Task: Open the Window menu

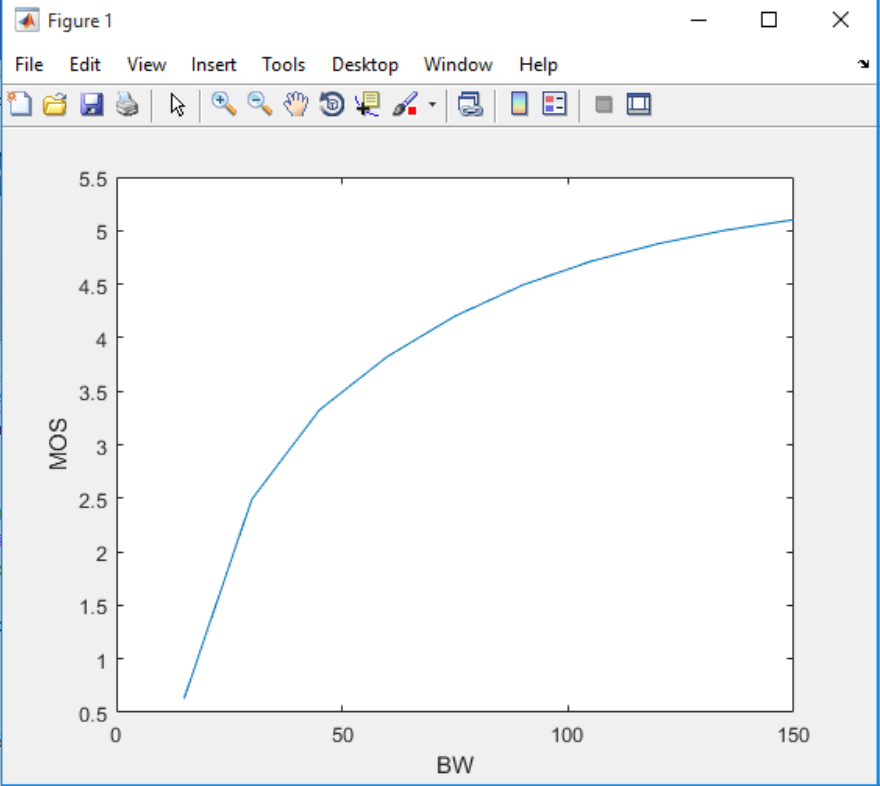Action: click(458, 65)
